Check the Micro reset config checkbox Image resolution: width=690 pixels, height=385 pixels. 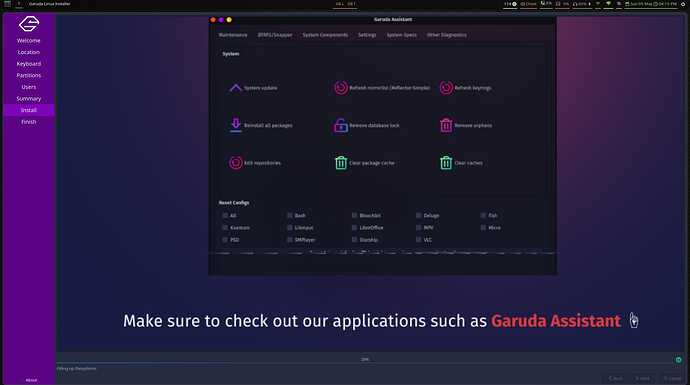pos(483,227)
